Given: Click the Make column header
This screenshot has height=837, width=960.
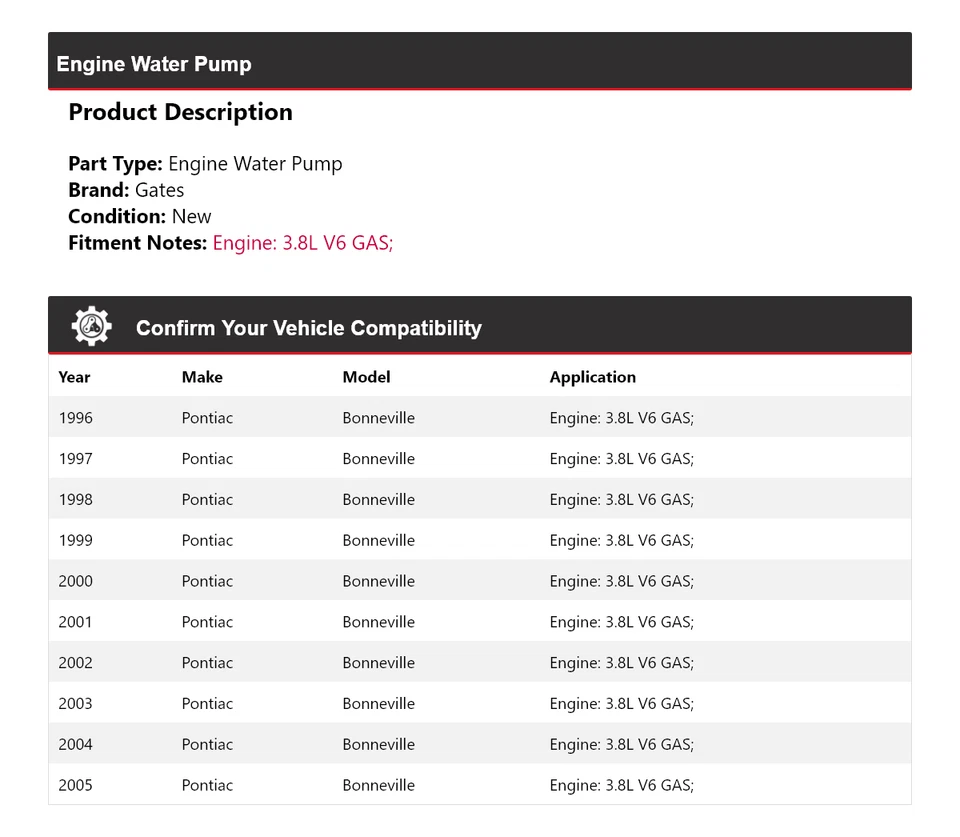Looking at the screenshot, I should point(202,377).
